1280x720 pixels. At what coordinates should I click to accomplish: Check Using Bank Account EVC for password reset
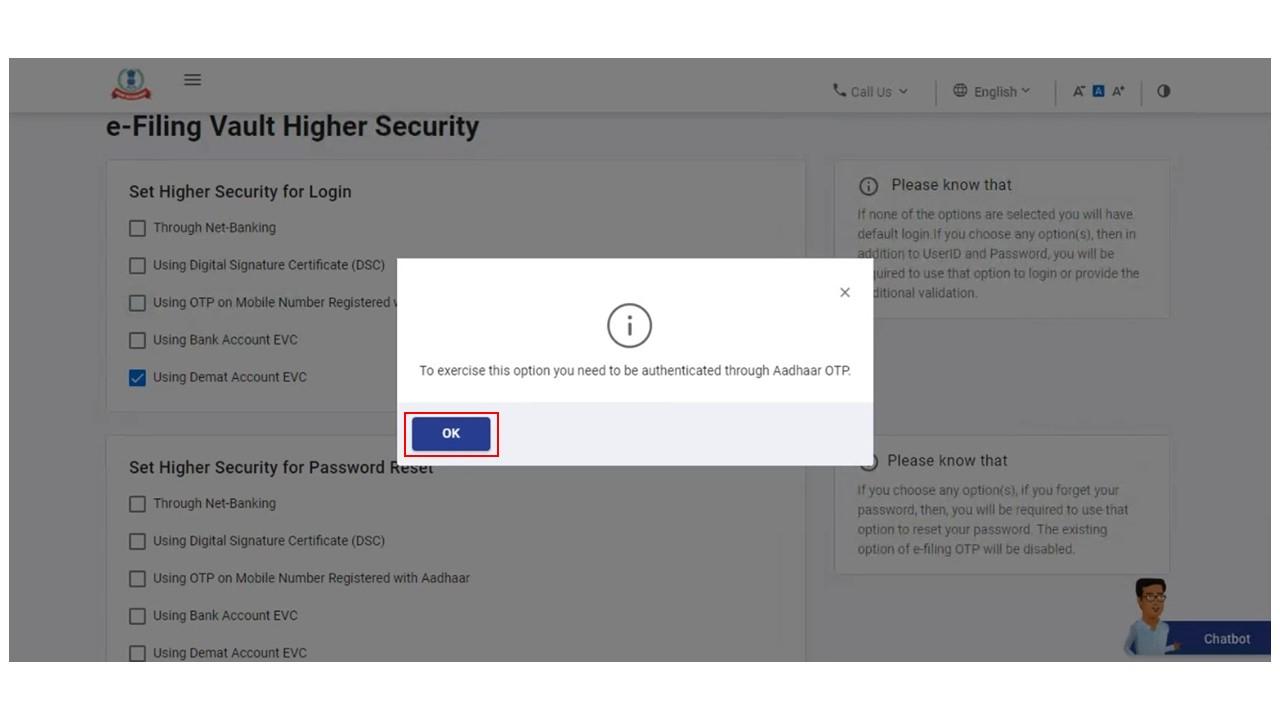point(137,615)
